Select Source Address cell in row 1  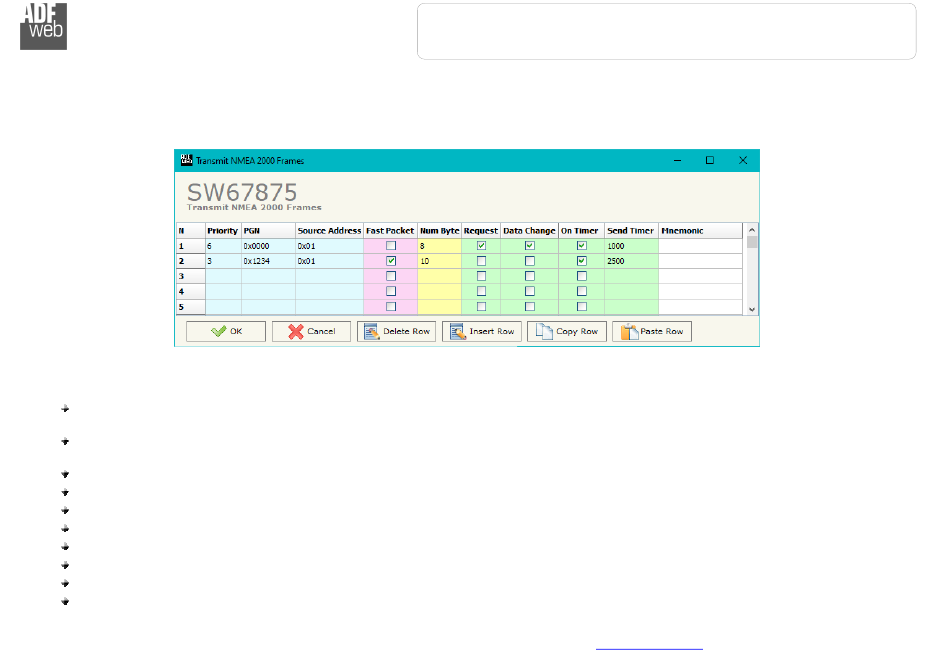[330, 246]
